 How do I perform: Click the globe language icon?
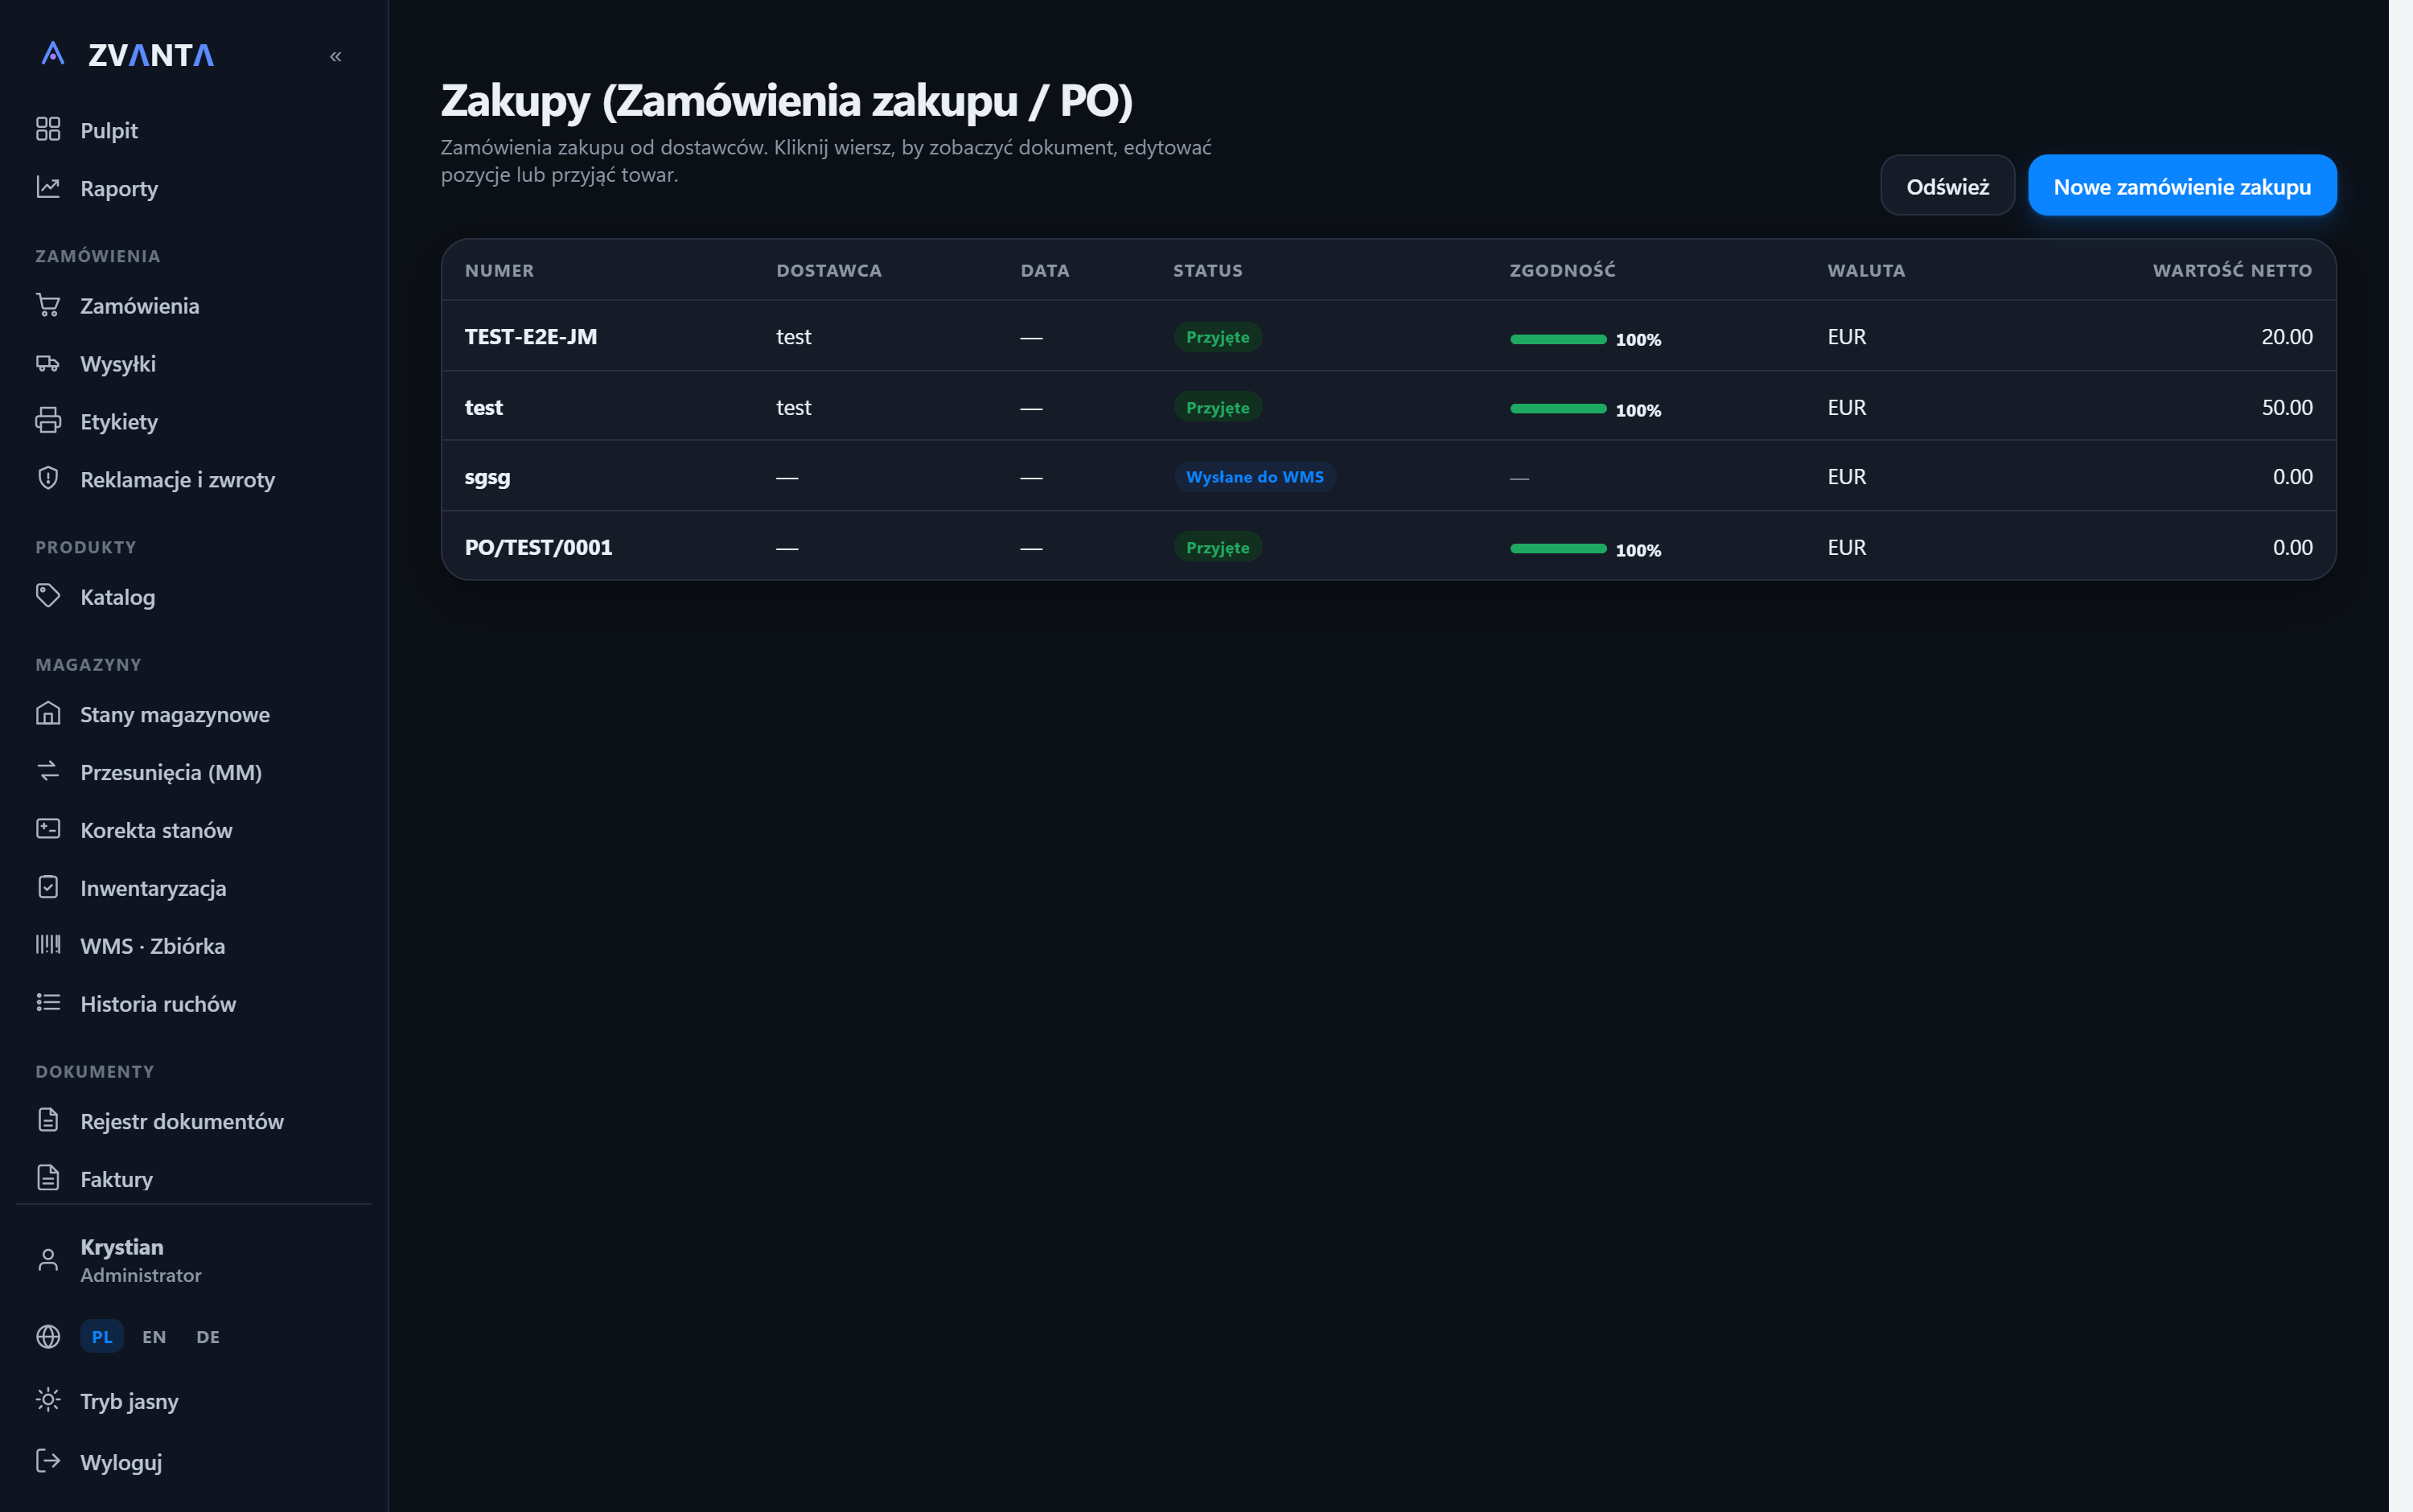click(48, 1337)
